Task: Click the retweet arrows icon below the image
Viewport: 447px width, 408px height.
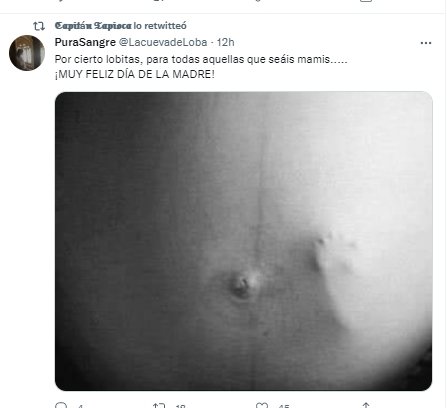Action: (x=159, y=405)
